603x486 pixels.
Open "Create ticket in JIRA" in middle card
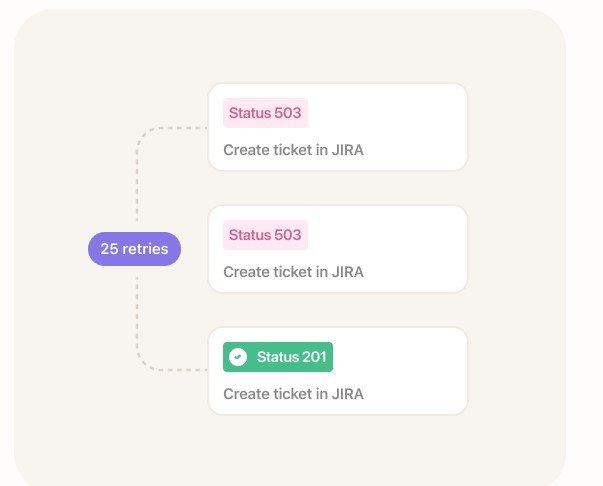click(293, 272)
